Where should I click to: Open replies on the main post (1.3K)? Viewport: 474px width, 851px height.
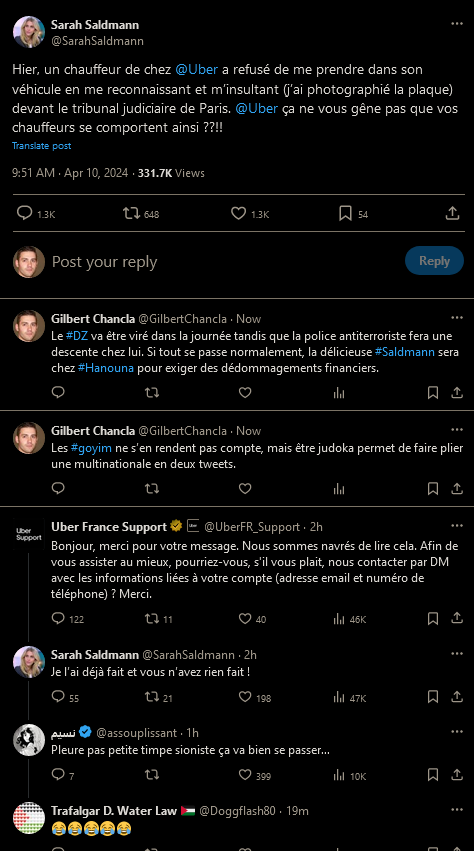point(24,213)
